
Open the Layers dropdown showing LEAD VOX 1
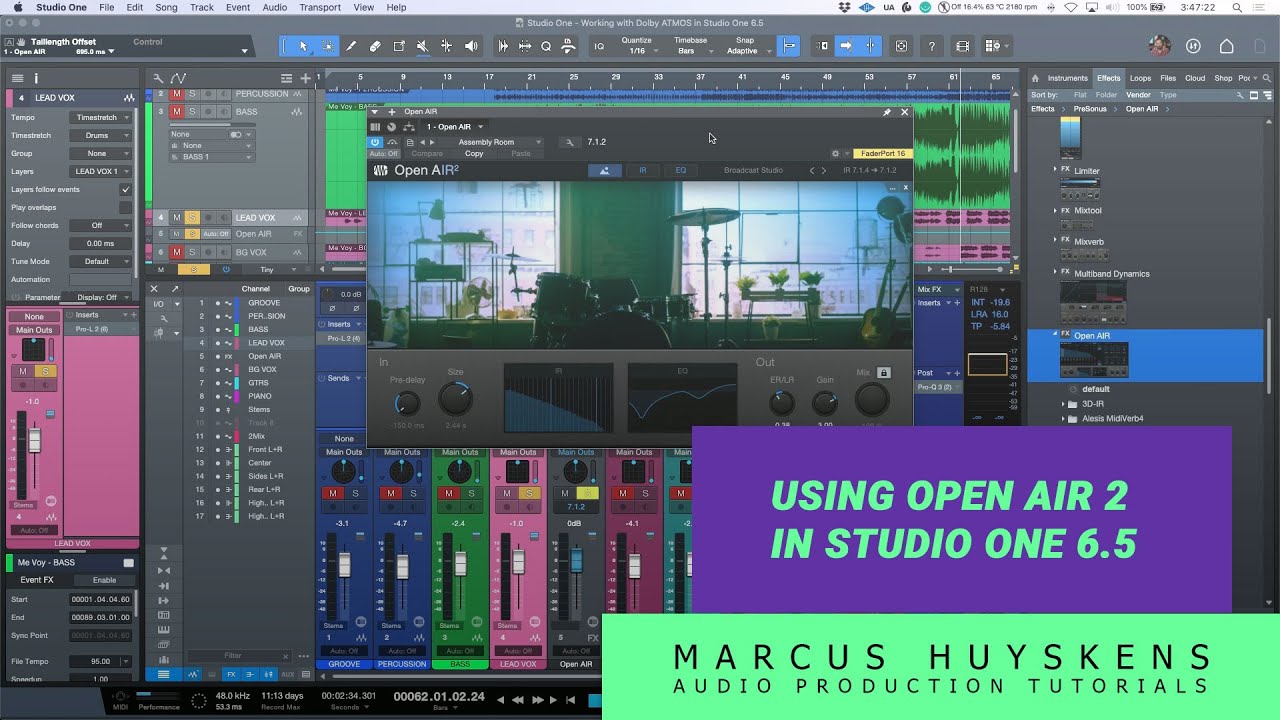tap(100, 171)
